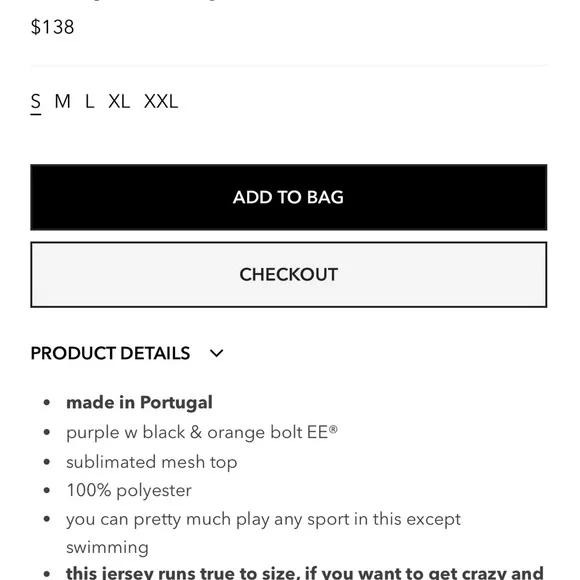Click the bullet beside '100% polyester'
Image resolution: width=580 pixels, height=580 pixels.
(x=47, y=490)
